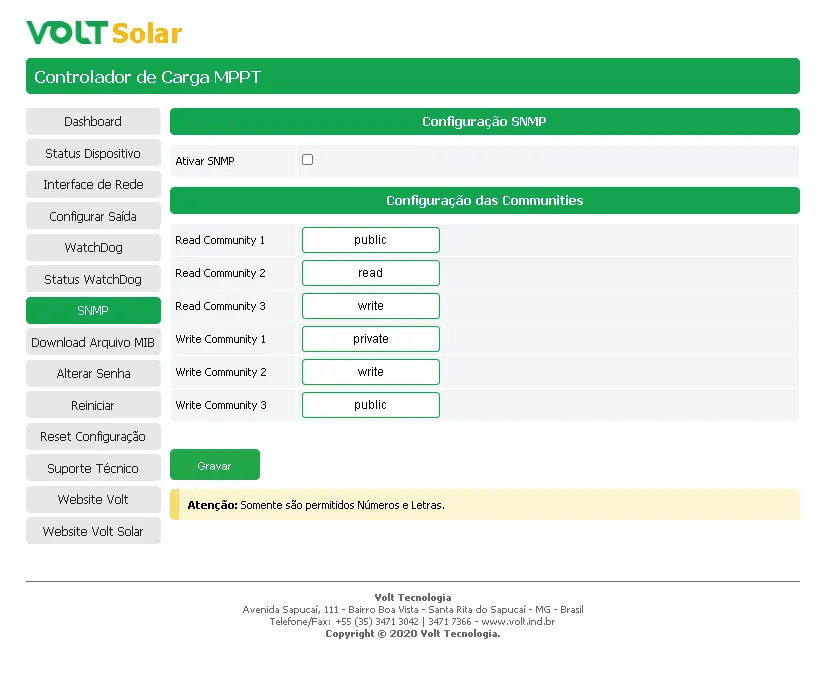Click Write Community 1 private field
The height and width of the screenshot is (679, 824).
pos(370,339)
